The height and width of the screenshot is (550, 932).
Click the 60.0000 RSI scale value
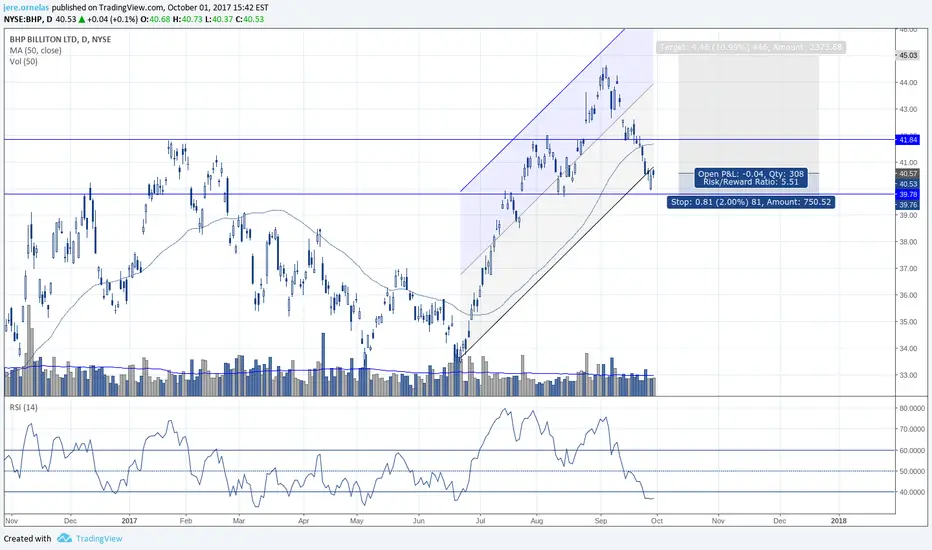(912, 451)
